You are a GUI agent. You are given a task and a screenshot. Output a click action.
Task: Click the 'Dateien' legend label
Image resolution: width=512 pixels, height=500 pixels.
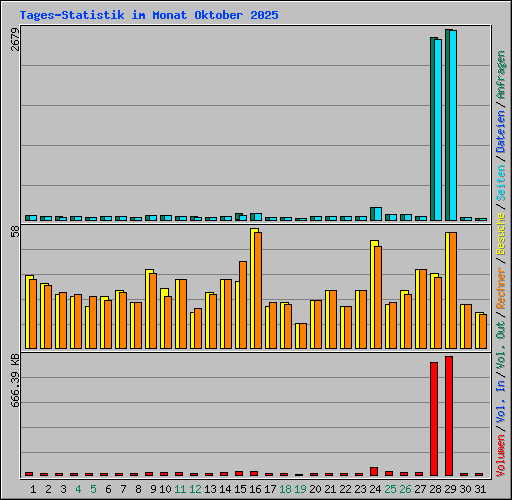[x=501, y=132]
